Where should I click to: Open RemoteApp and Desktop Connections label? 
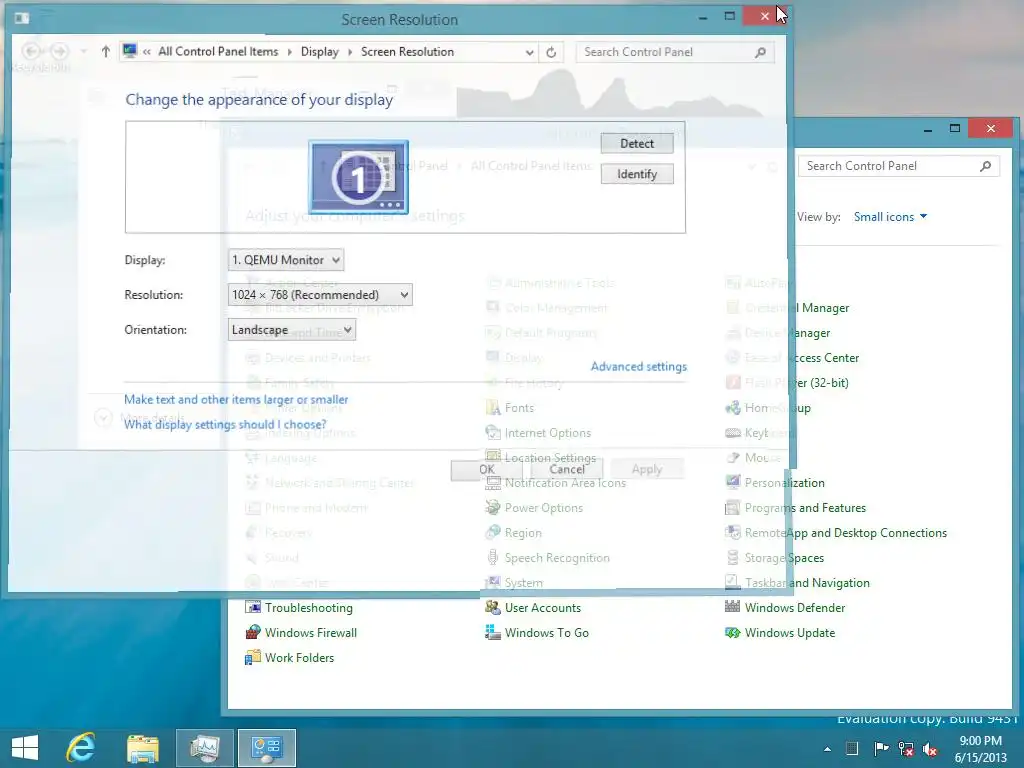tap(846, 533)
